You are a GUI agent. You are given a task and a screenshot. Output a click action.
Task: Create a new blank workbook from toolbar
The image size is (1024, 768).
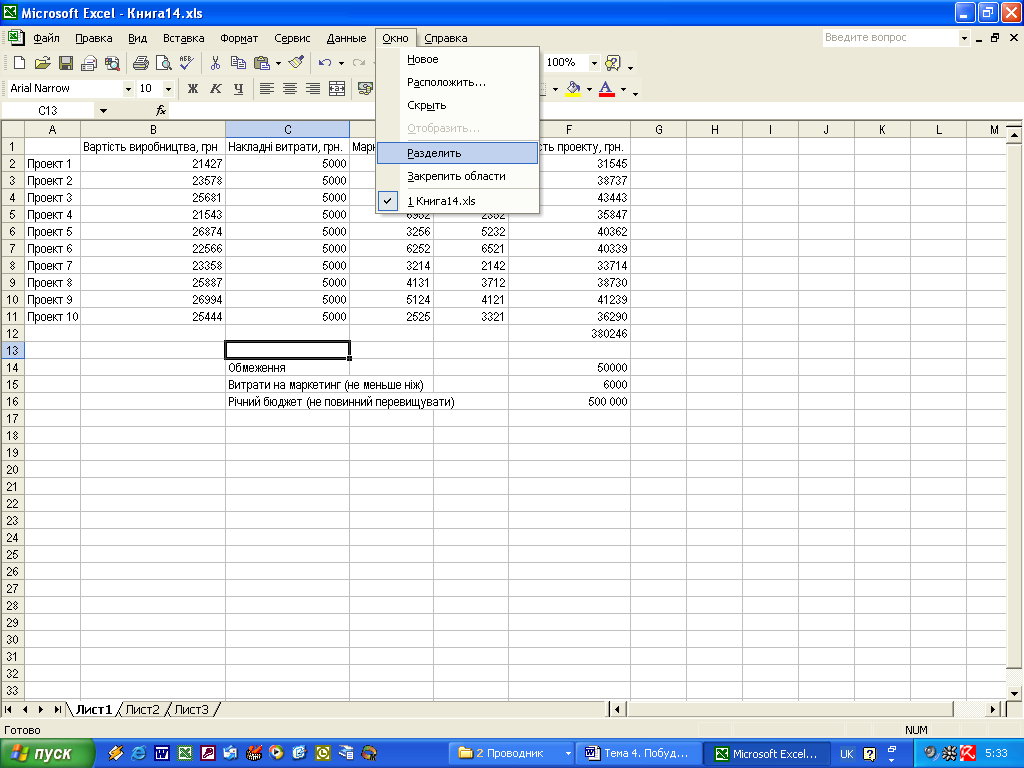[19, 63]
